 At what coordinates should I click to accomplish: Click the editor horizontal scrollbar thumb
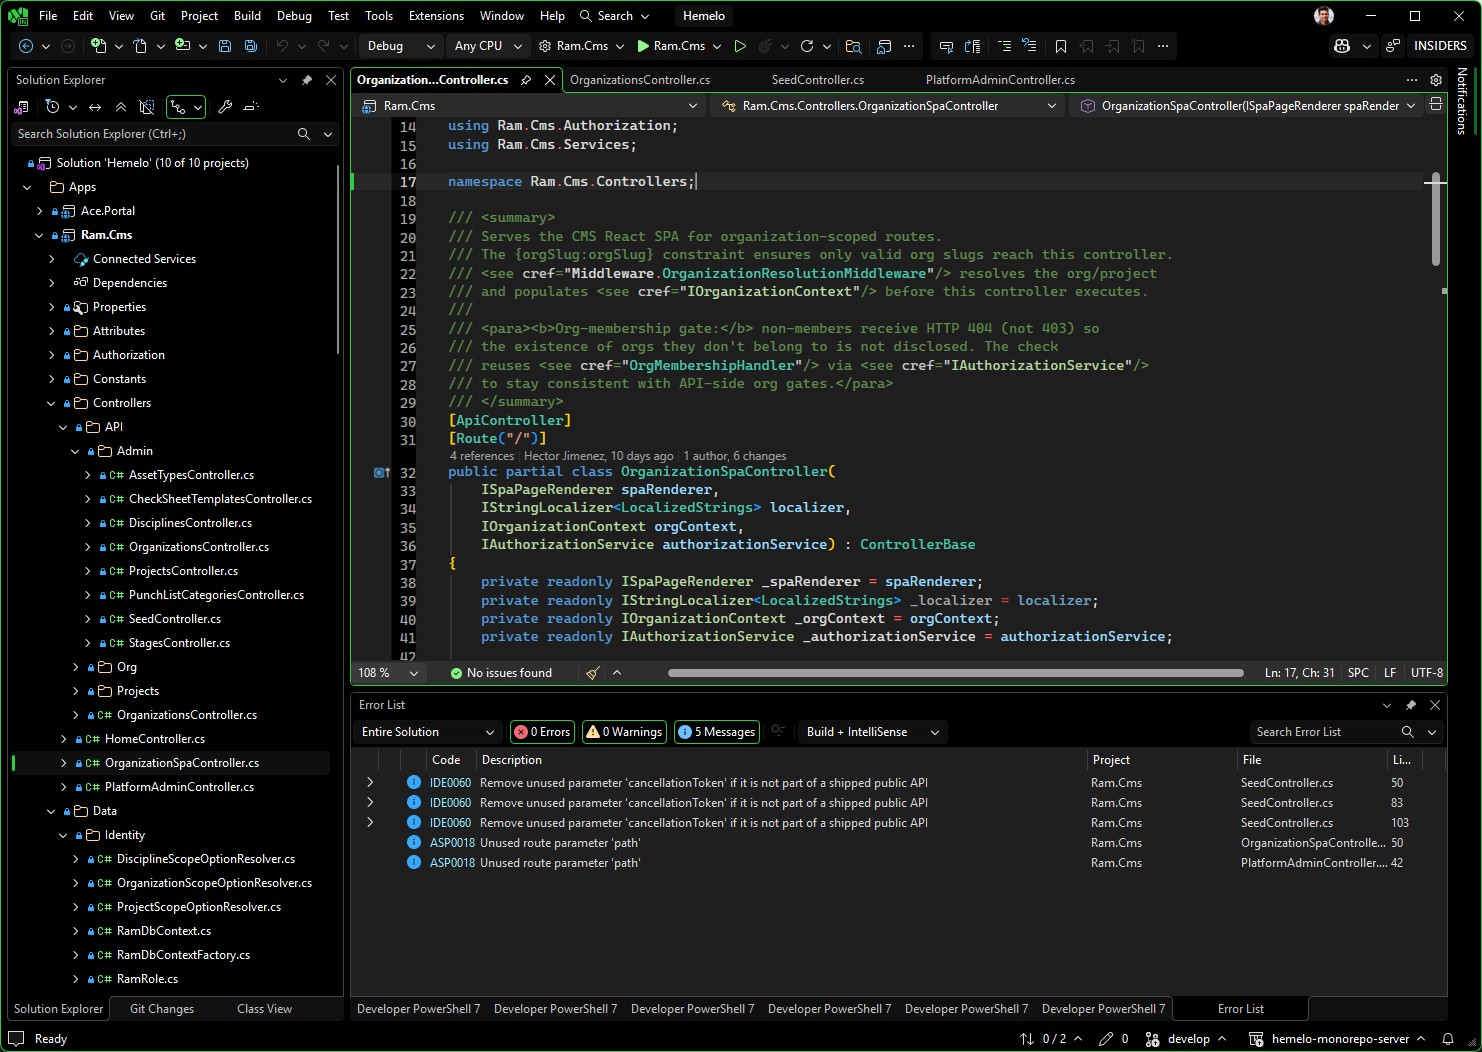[x=956, y=673]
